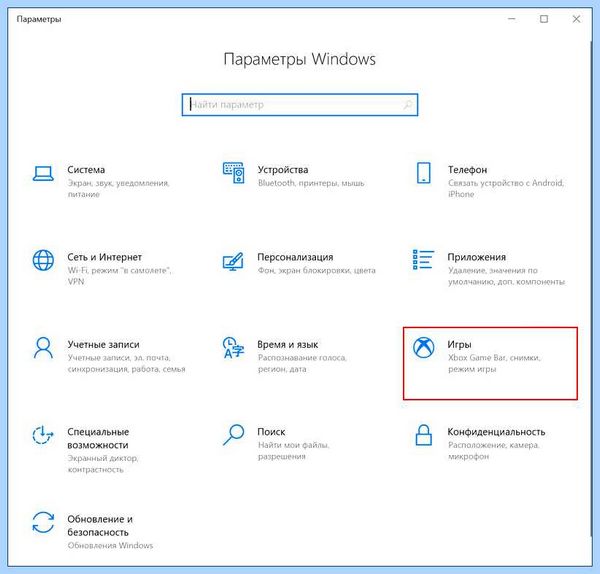
Task: Open the Сеть и Интернет heading
Action: pyautogui.click(x=104, y=257)
